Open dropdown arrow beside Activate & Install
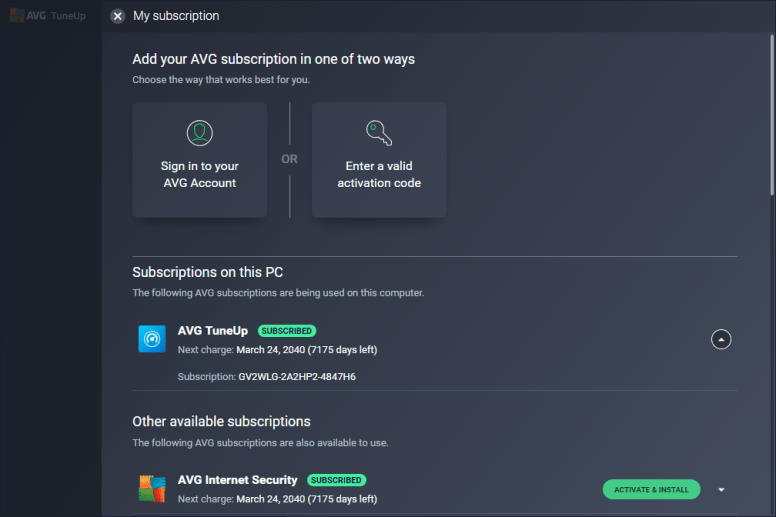Screen dimensions: 776x517 [721, 489]
